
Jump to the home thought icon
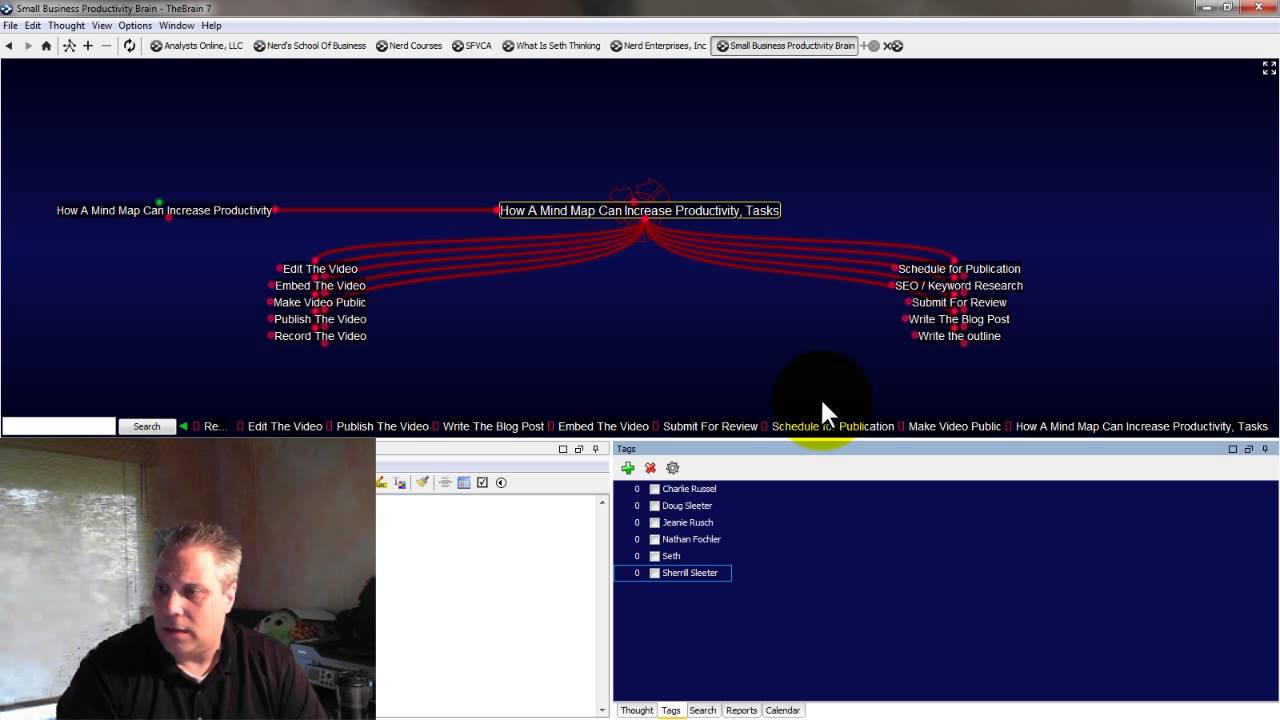click(x=46, y=46)
